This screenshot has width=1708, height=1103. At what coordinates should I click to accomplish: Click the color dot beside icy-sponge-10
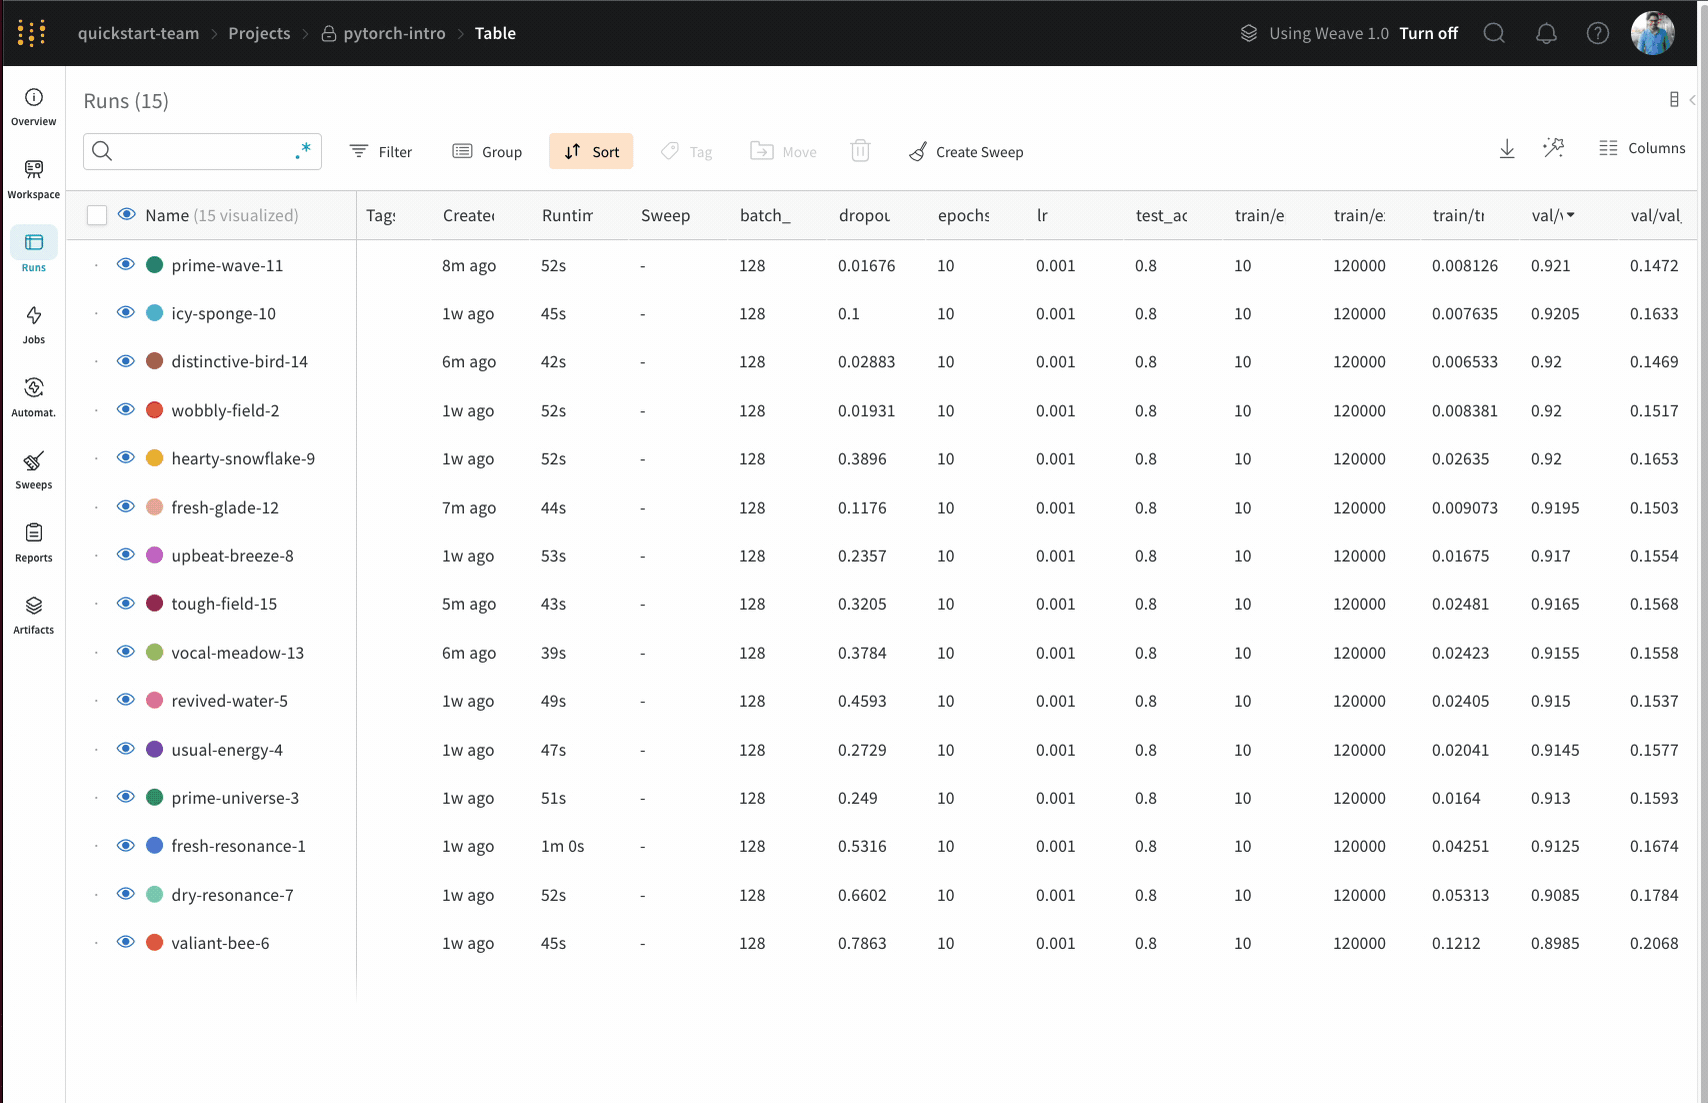pyautogui.click(x=154, y=312)
